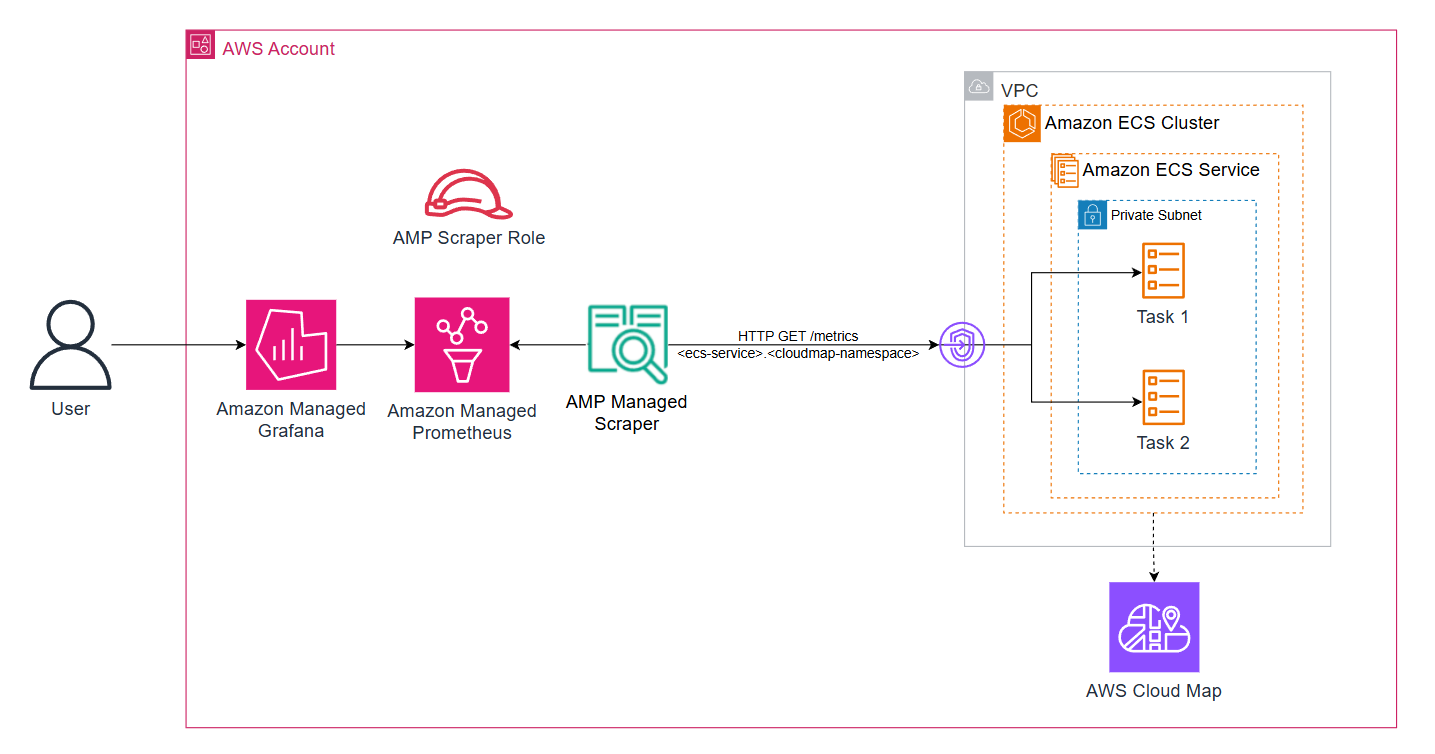Select the Private Subnet lock icon
1435x754 pixels.
coord(1091,215)
